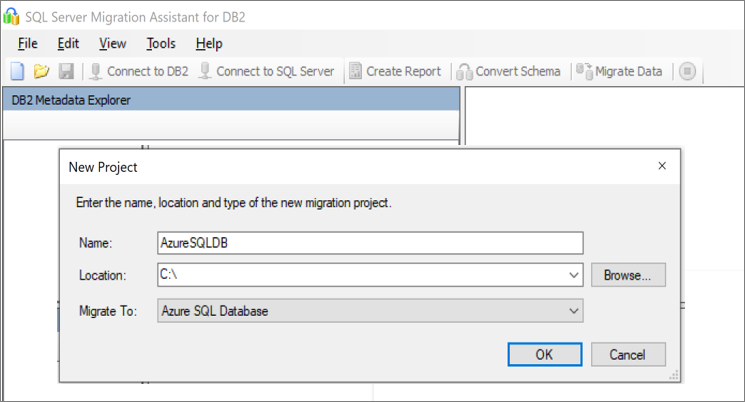Click the New Project toolbar icon
Image resolution: width=745 pixels, height=402 pixels.
(x=17, y=71)
